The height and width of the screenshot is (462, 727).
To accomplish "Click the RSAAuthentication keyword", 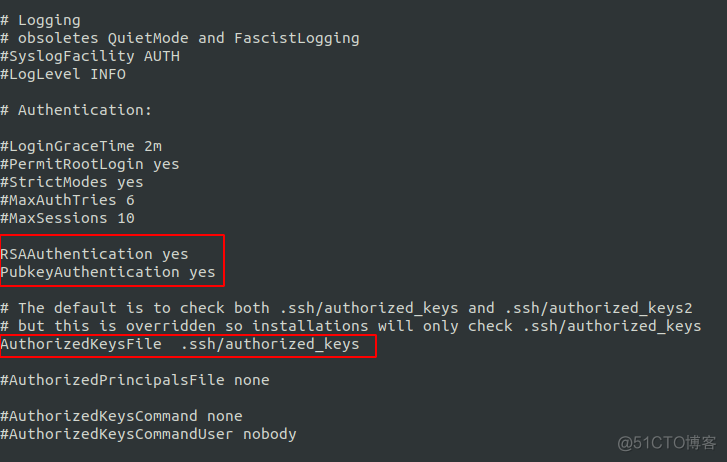I will coord(76,254).
